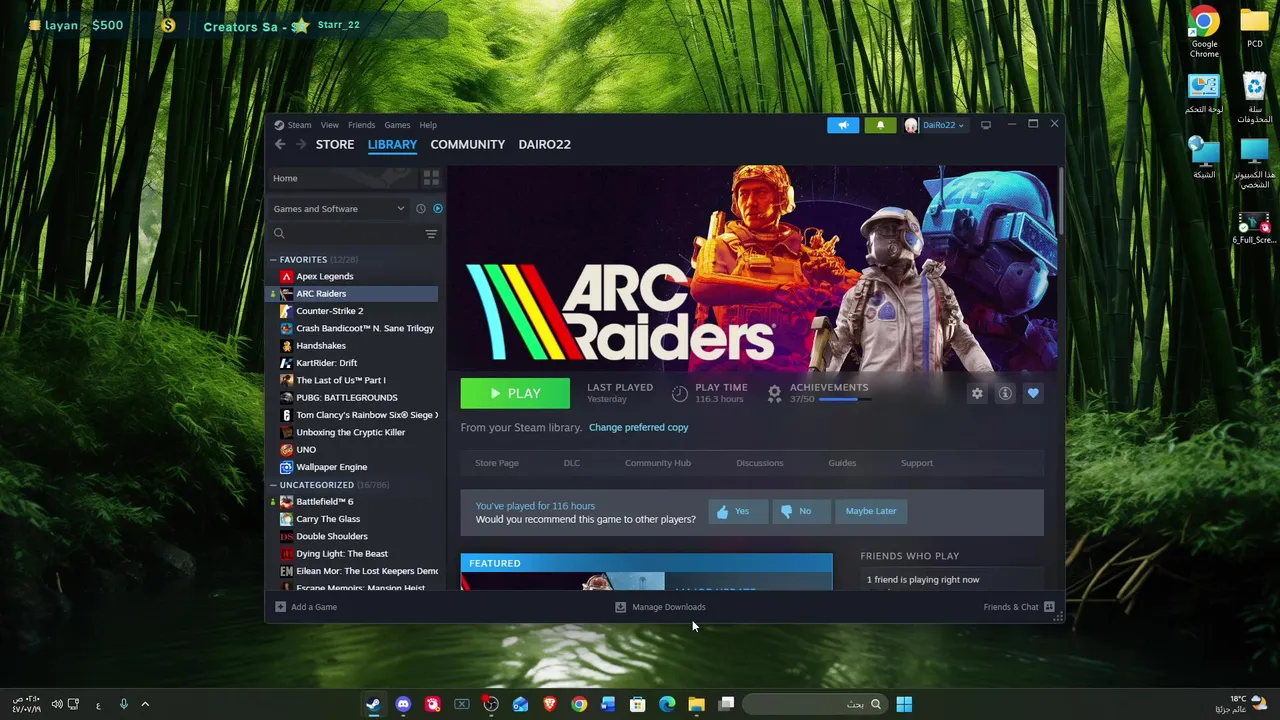
Task: Open the View menu
Action: click(329, 125)
